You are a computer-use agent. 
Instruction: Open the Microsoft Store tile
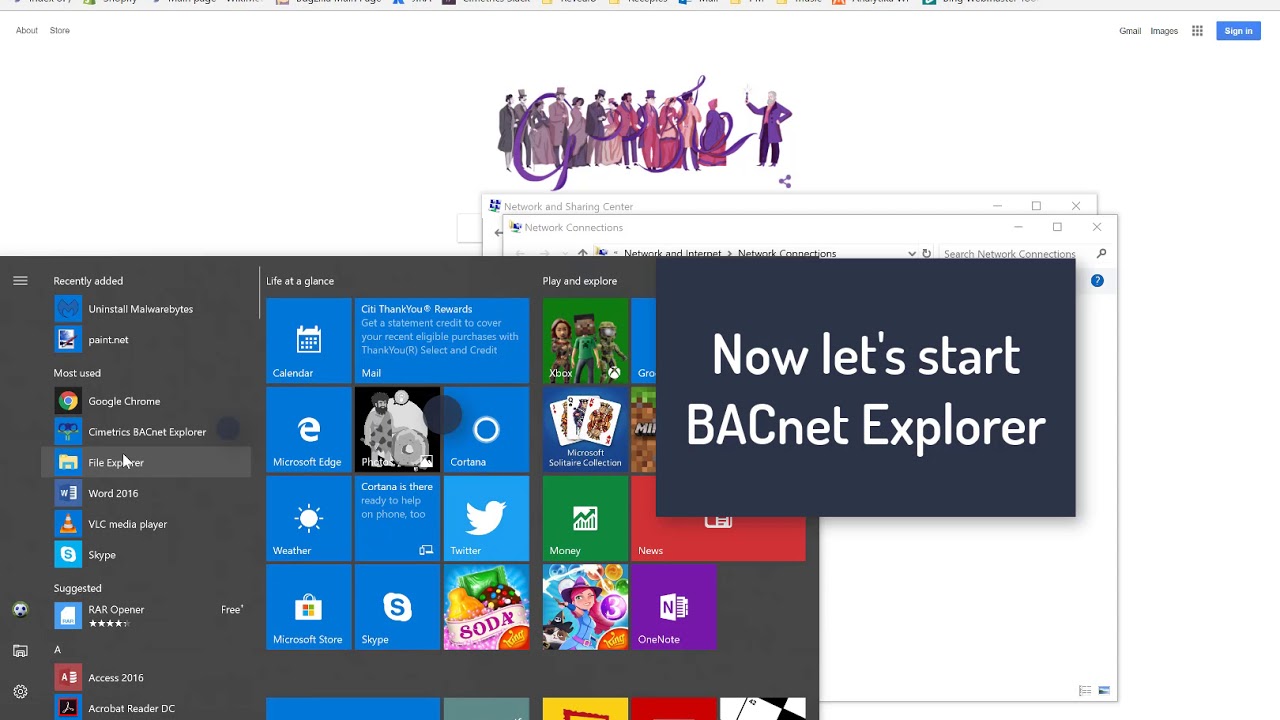pos(309,607)
